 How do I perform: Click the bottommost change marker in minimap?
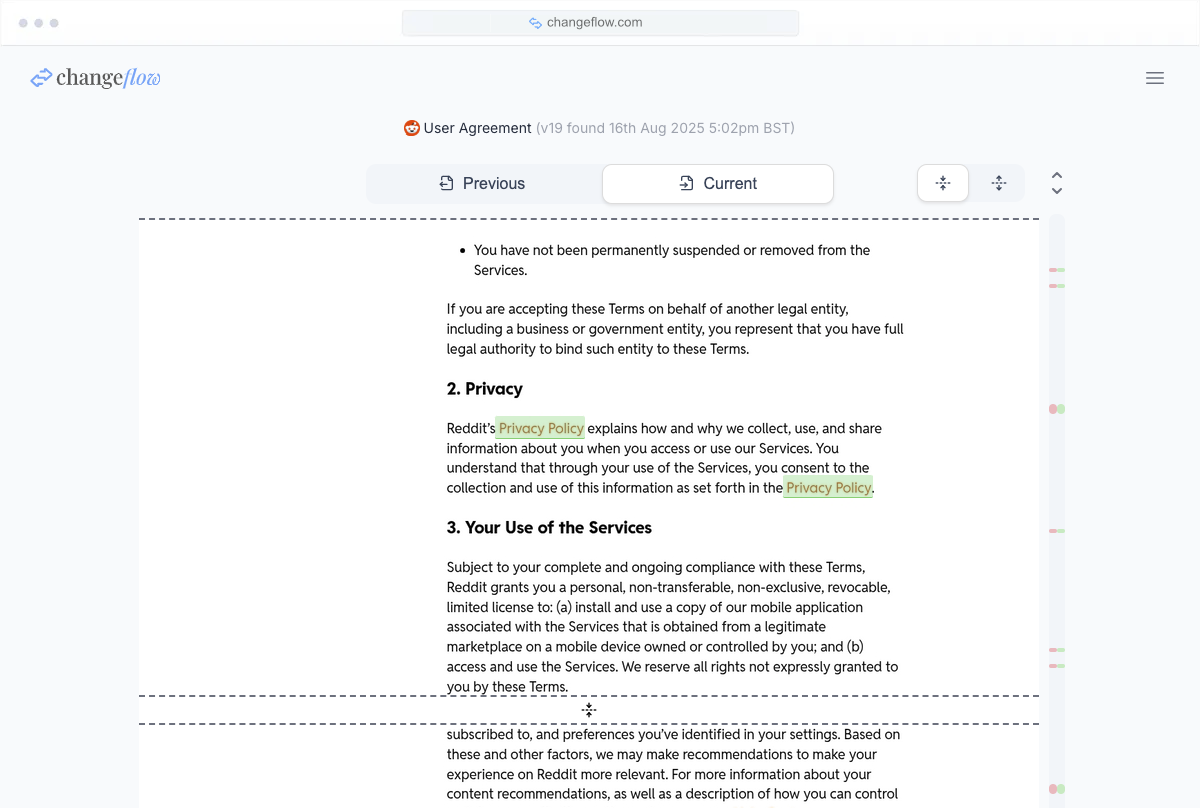(1057, 789)
